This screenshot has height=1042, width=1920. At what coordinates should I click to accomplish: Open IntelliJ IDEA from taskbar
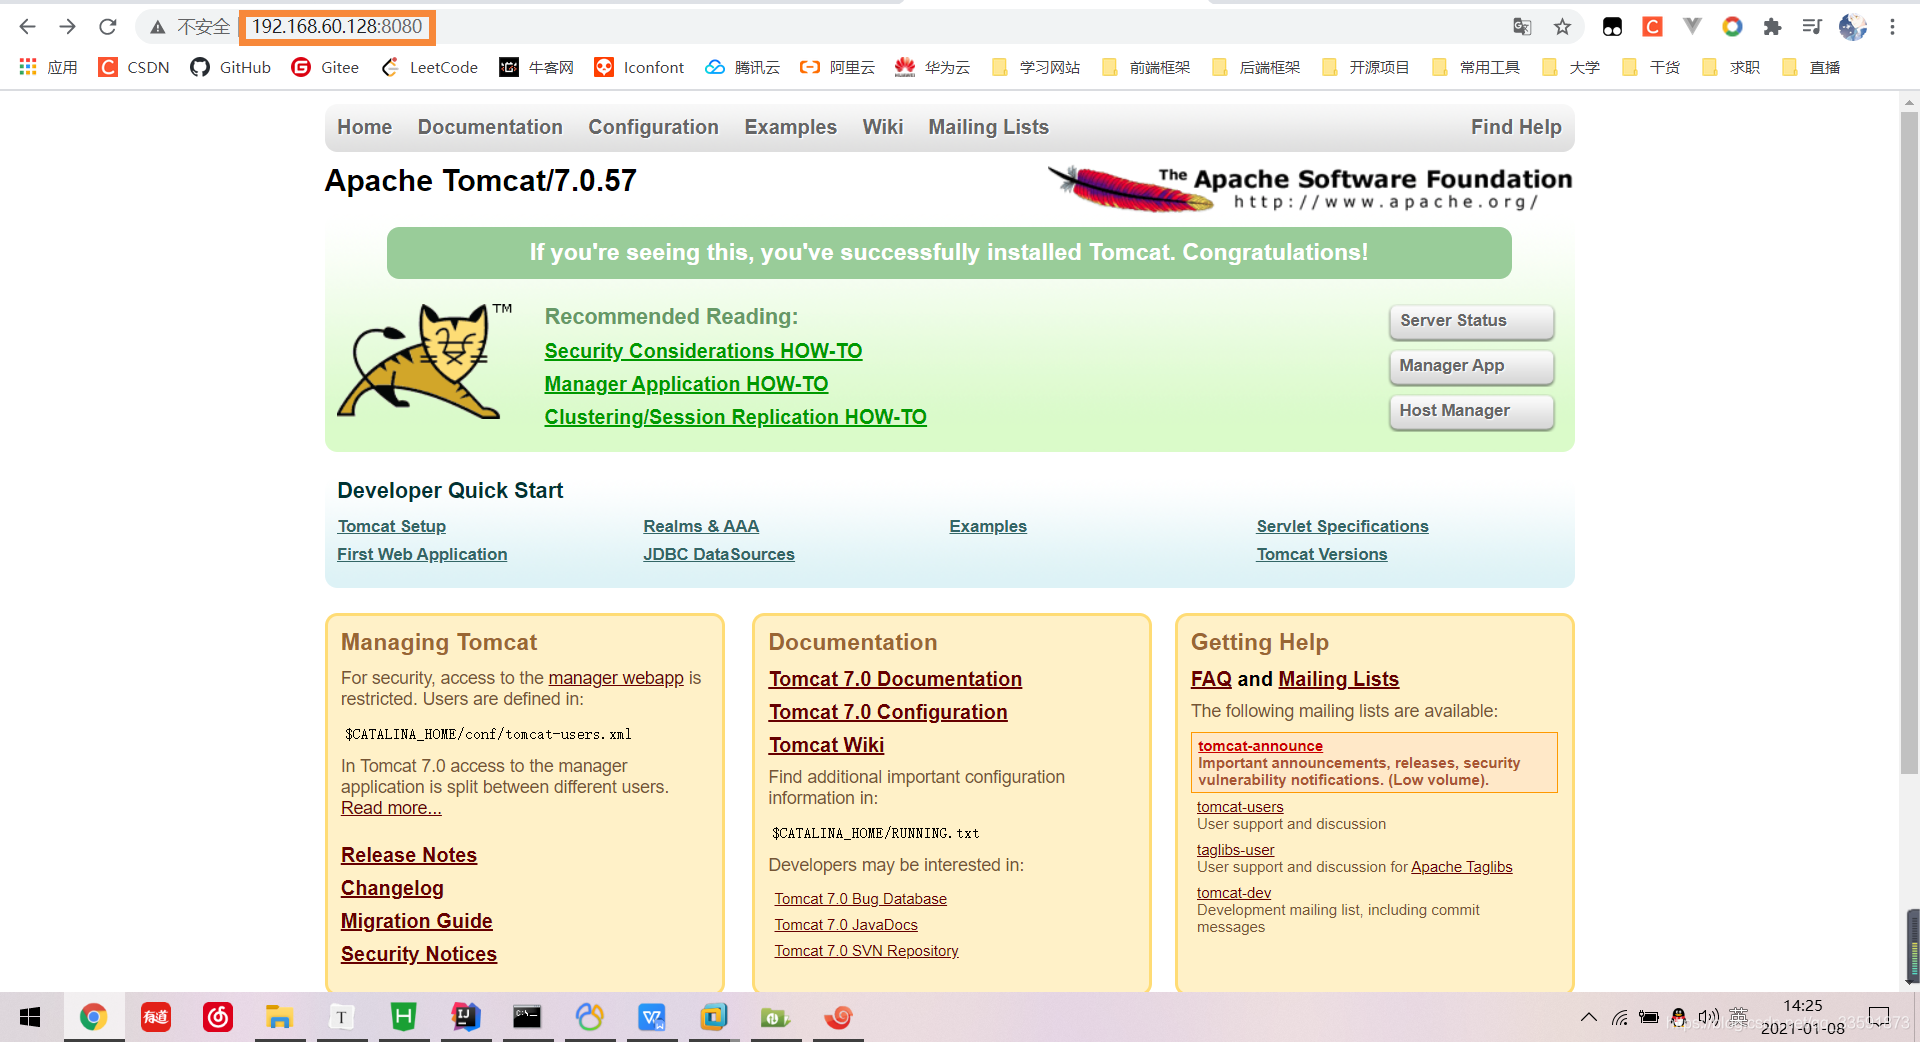coord(466,1017)
